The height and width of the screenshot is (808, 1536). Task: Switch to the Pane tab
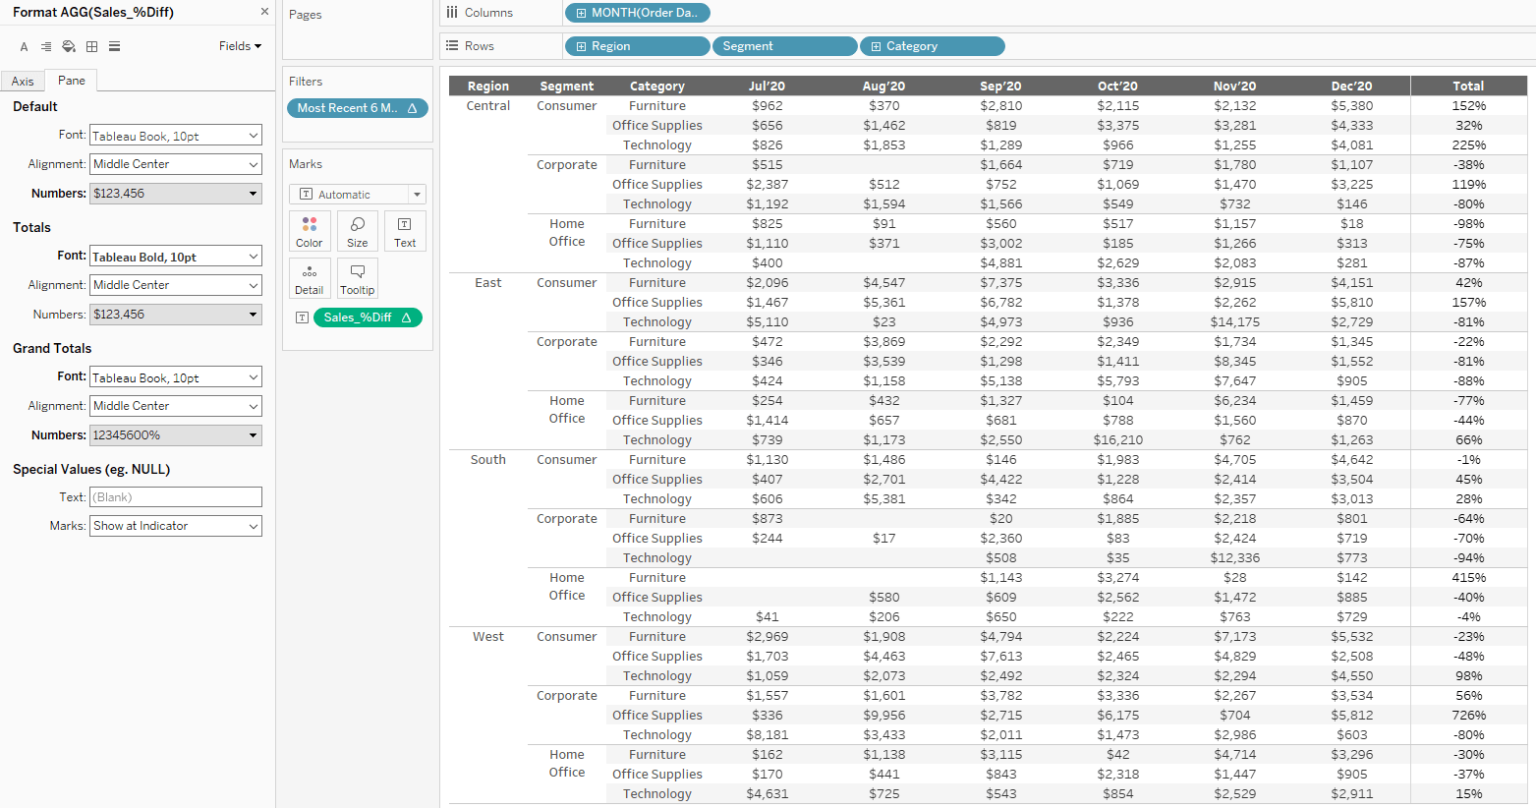point(71,80)
